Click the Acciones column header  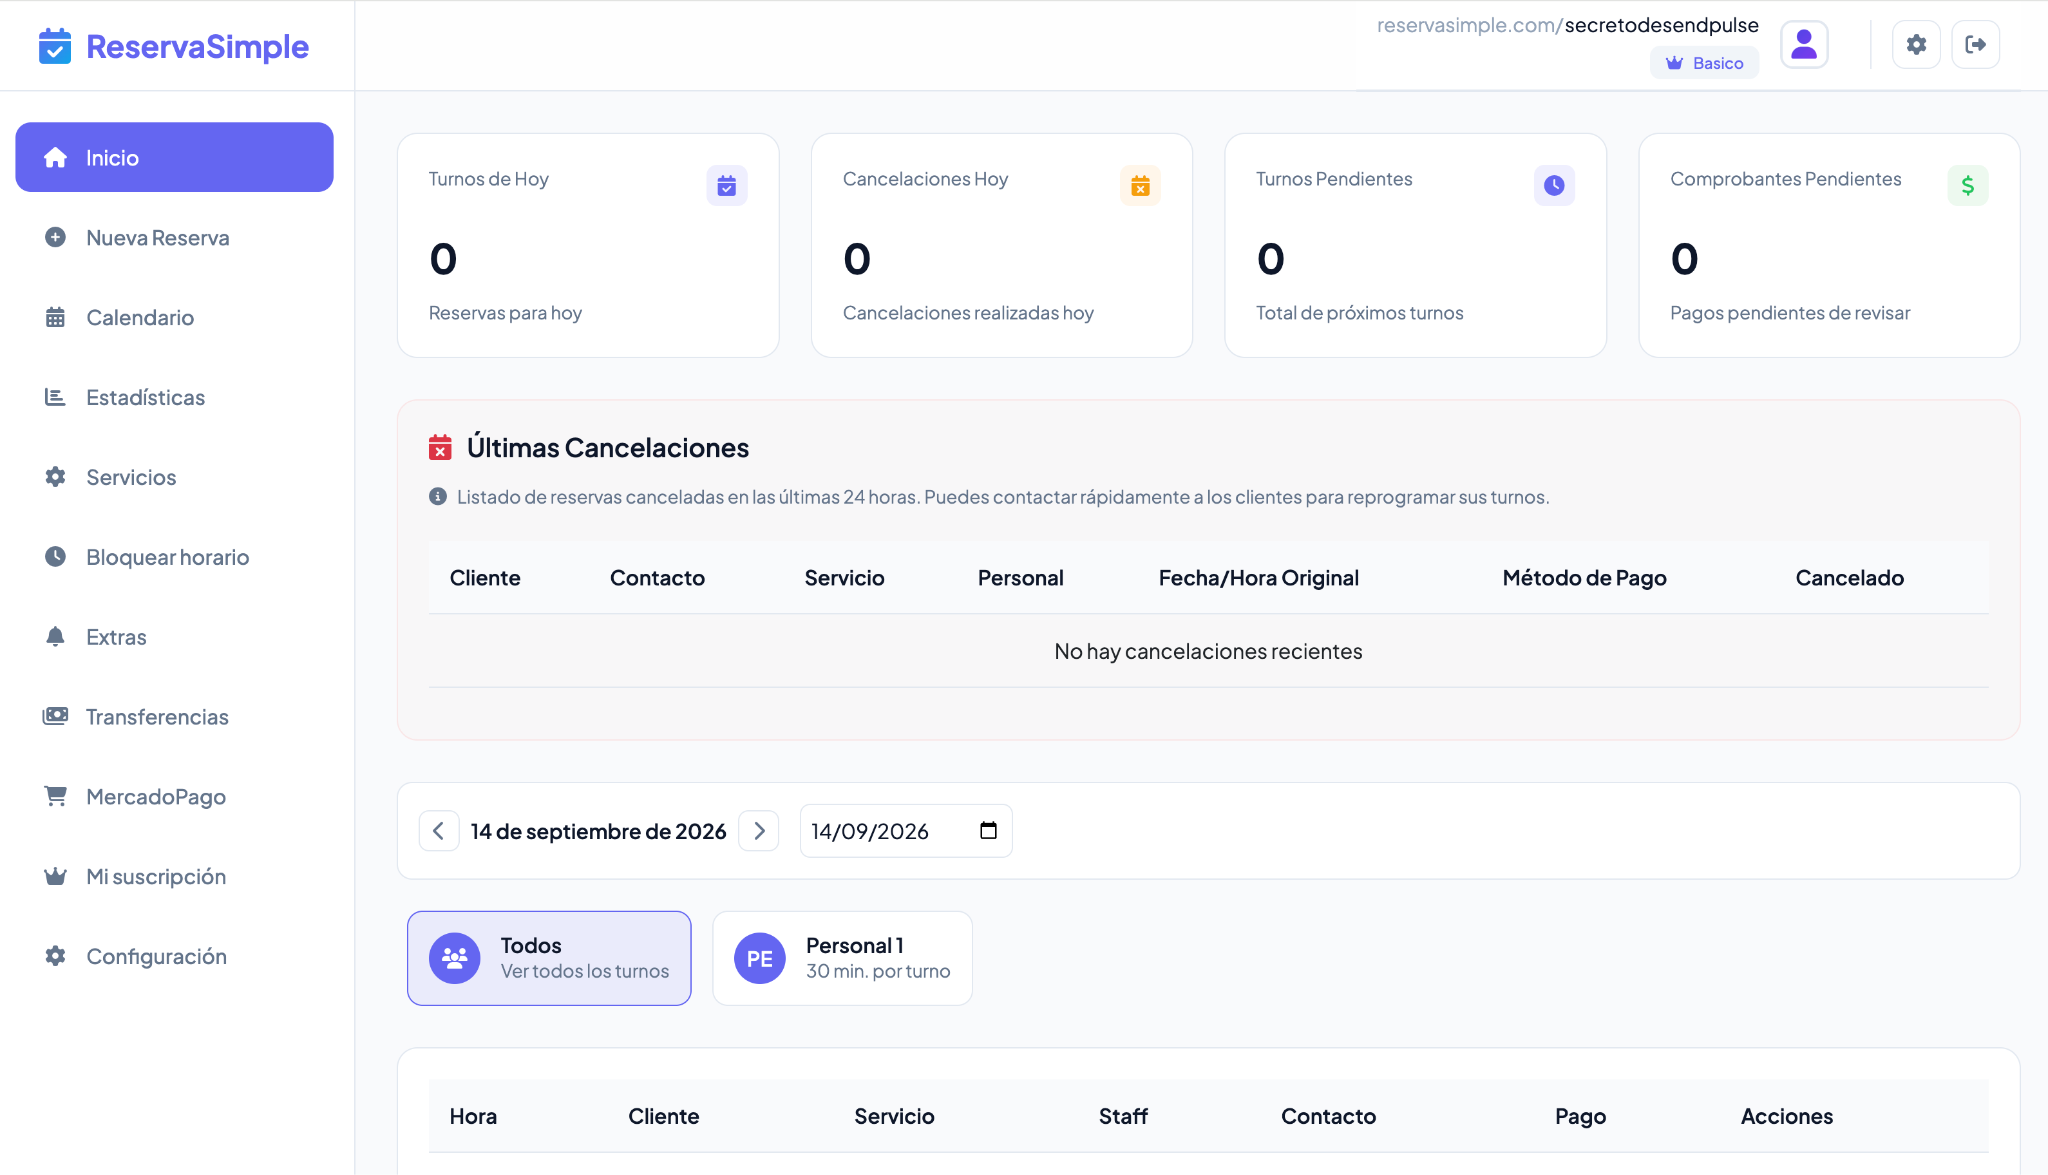1786,1116
